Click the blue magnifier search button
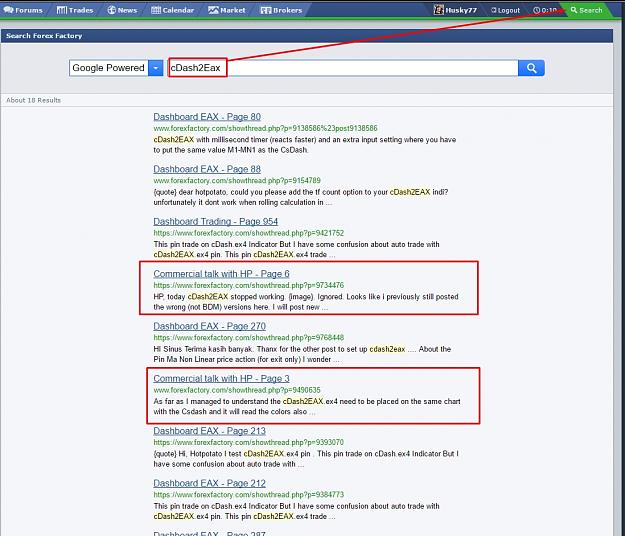625x536 pixels. (x=531, y=68)
